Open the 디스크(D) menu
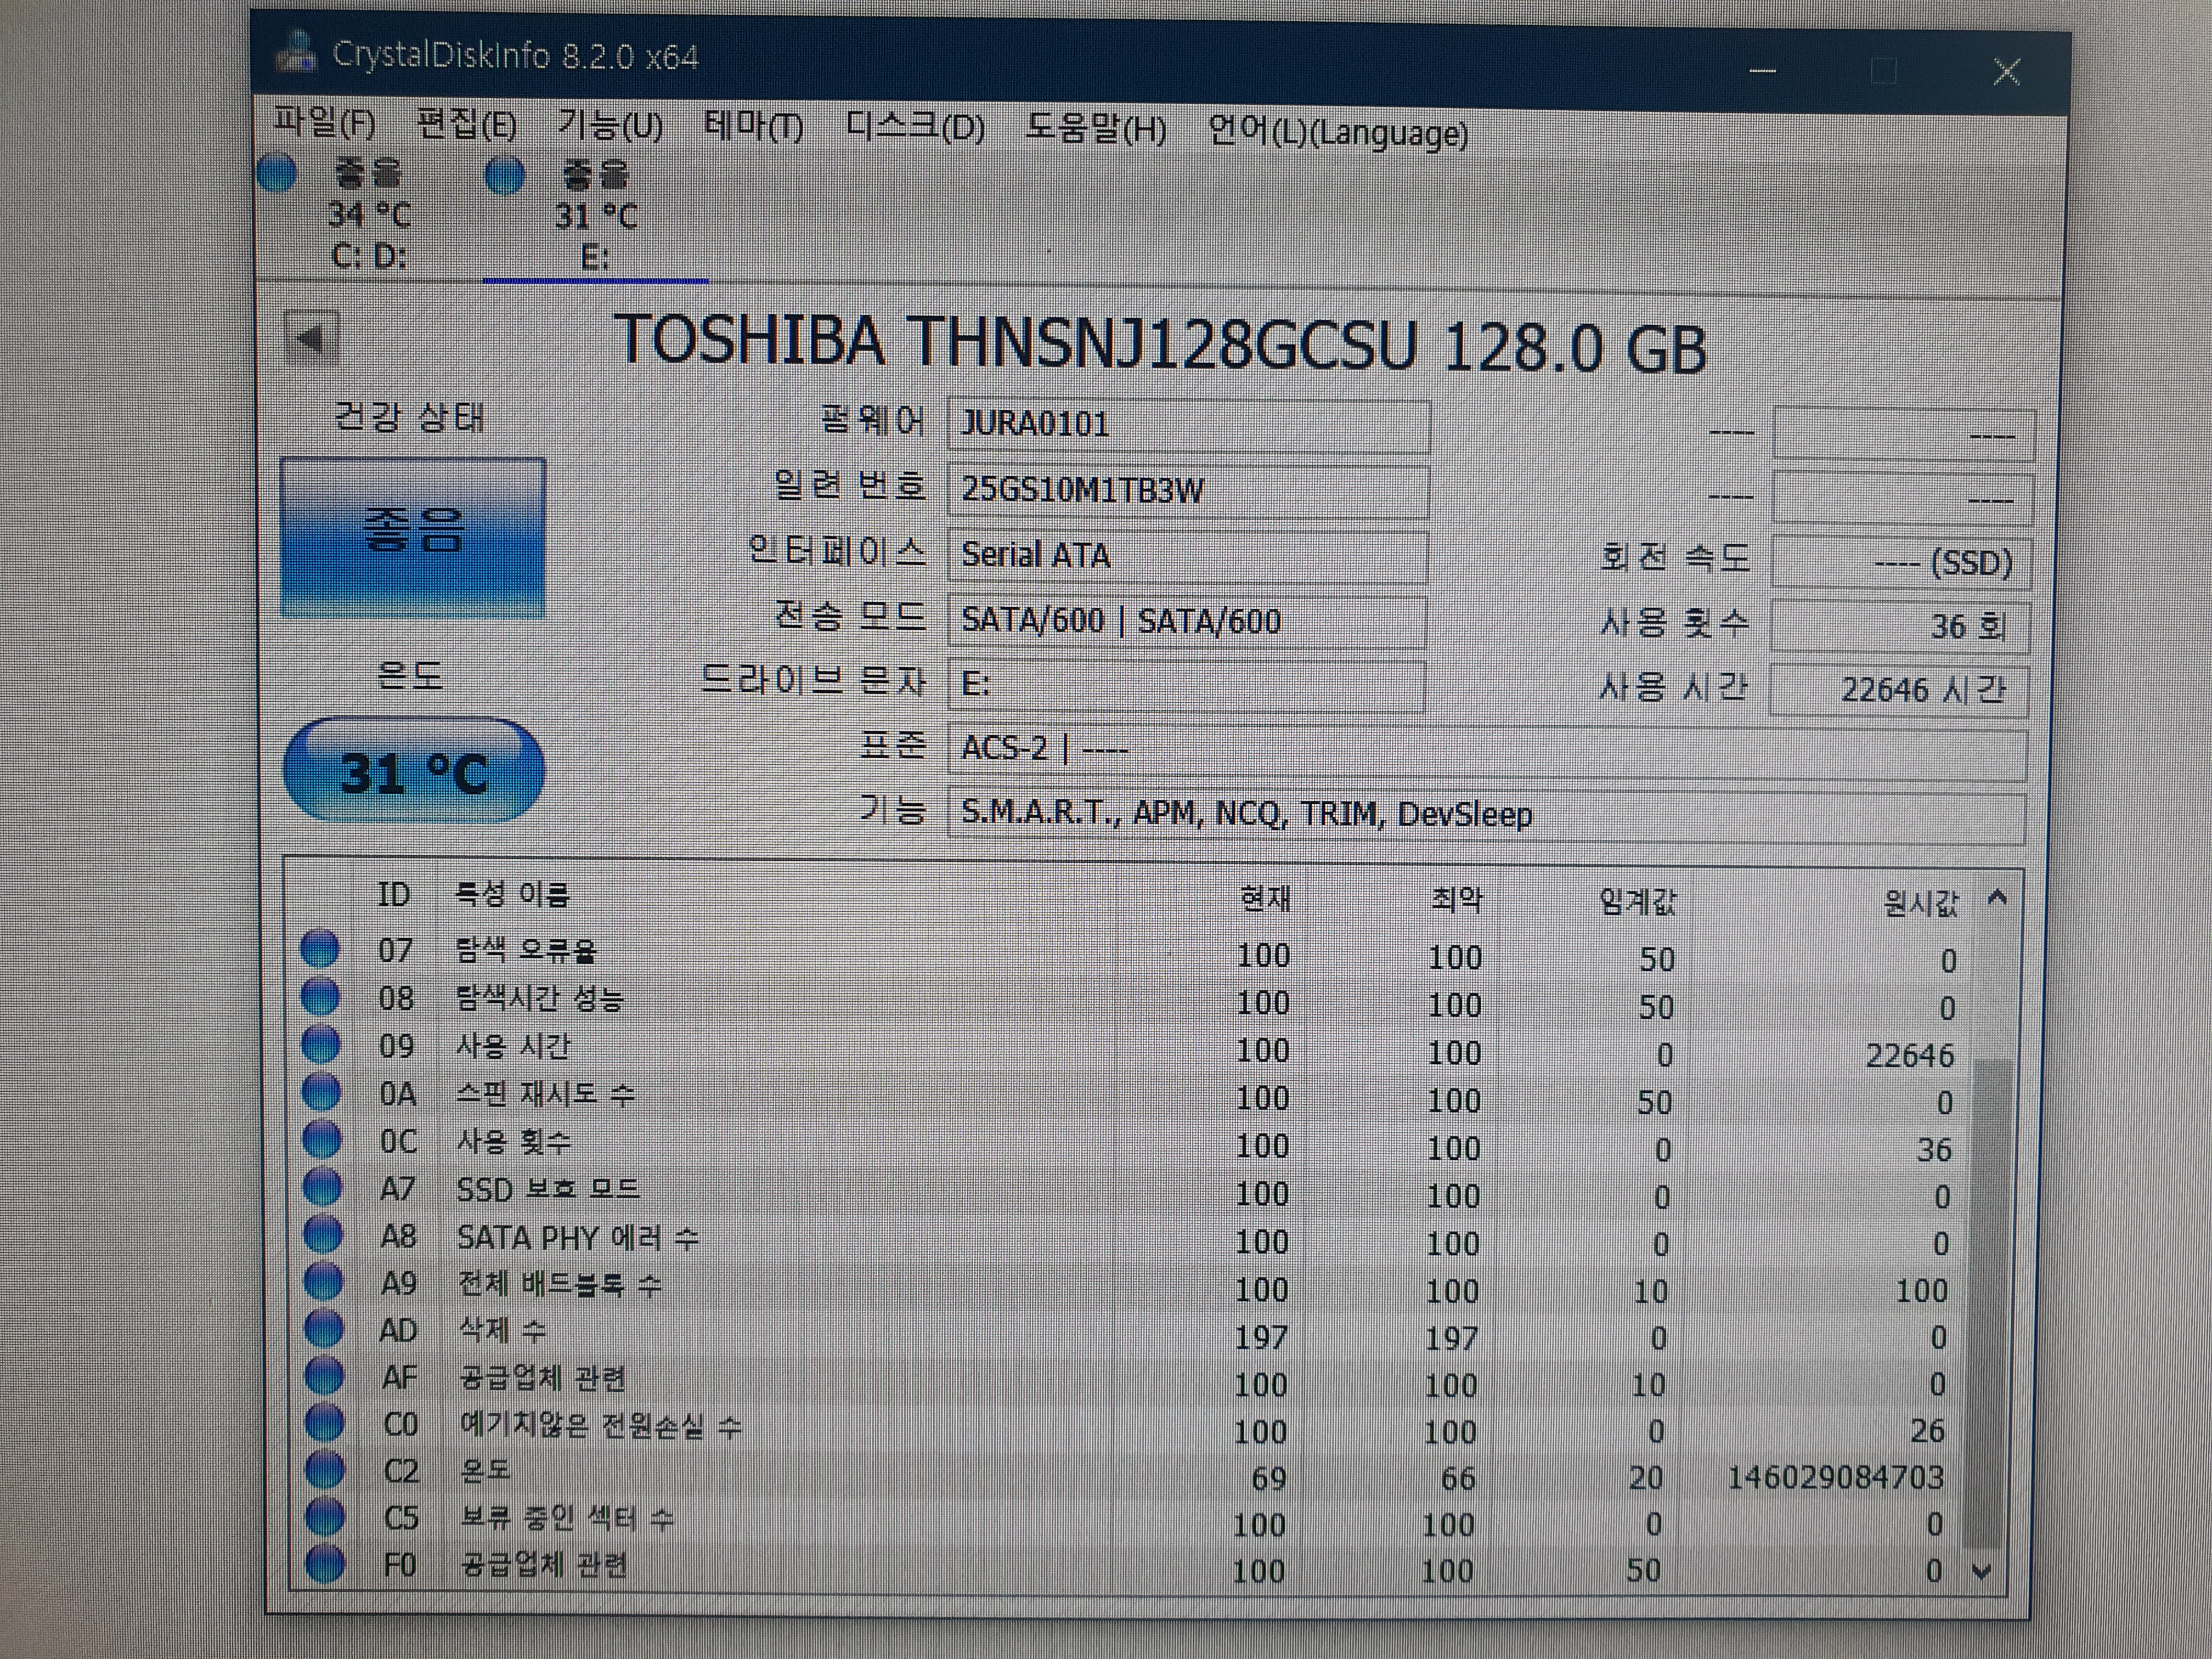This screenshot has height=1659, width=2212. click(915, 128)
